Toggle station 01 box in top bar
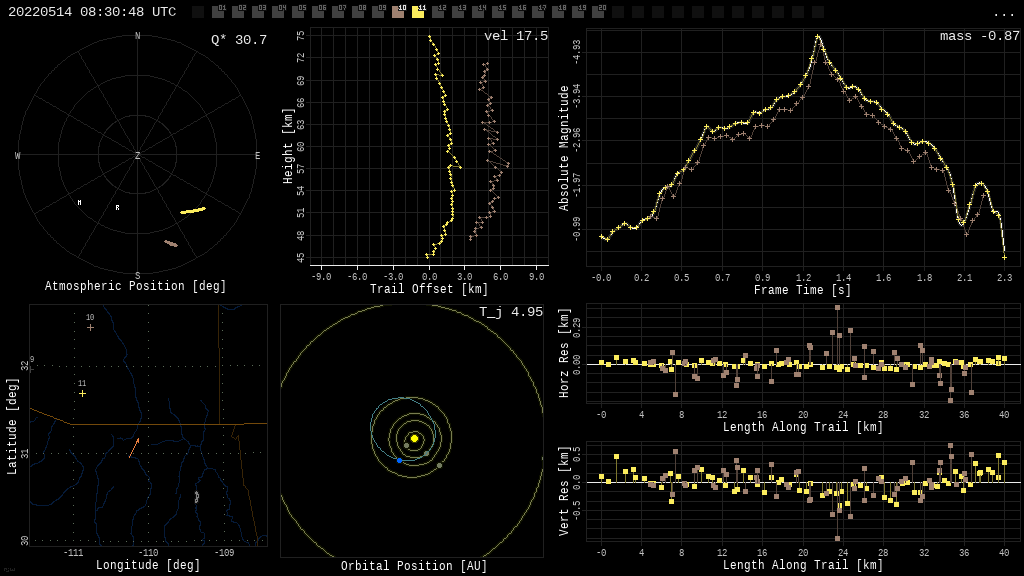The height and width of the screenshot is (576, 1024). [218, 12]
